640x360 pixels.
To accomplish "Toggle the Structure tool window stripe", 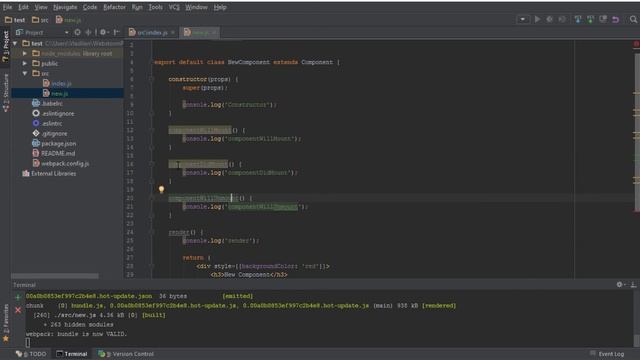I will [x=5, y=93].
